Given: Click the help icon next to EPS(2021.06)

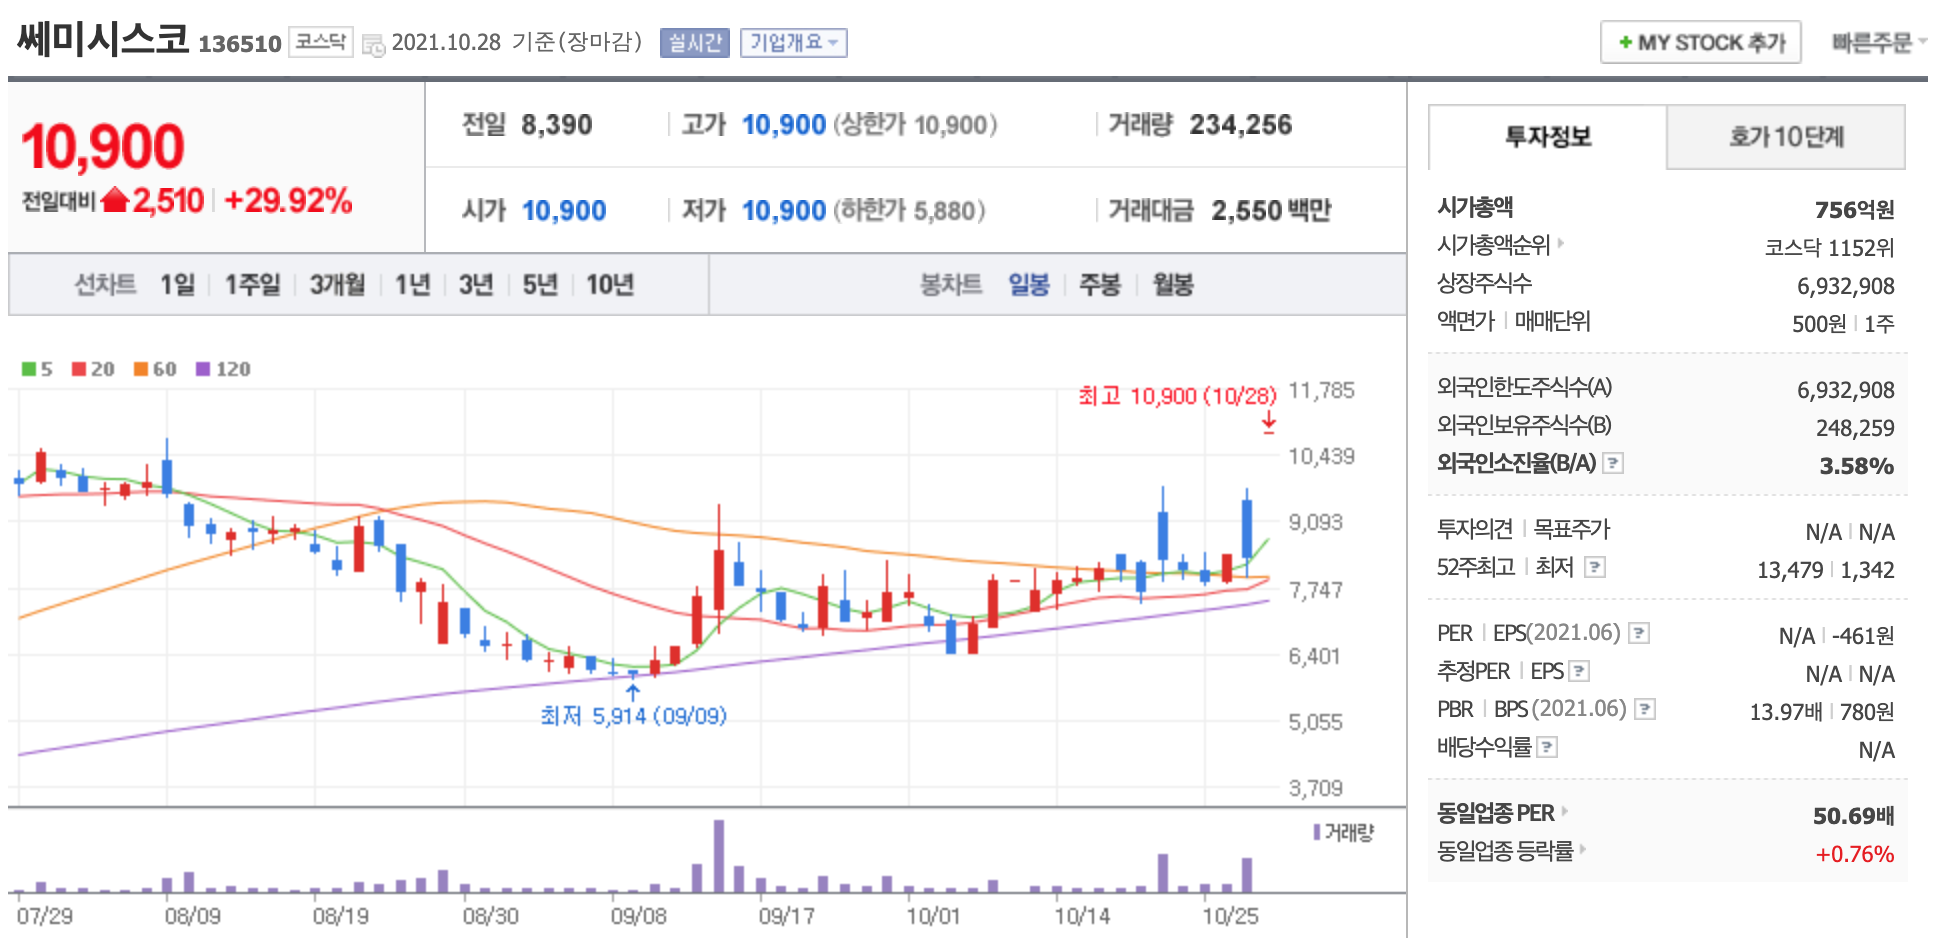Looking at the screenshot, I should [1639, 633].
